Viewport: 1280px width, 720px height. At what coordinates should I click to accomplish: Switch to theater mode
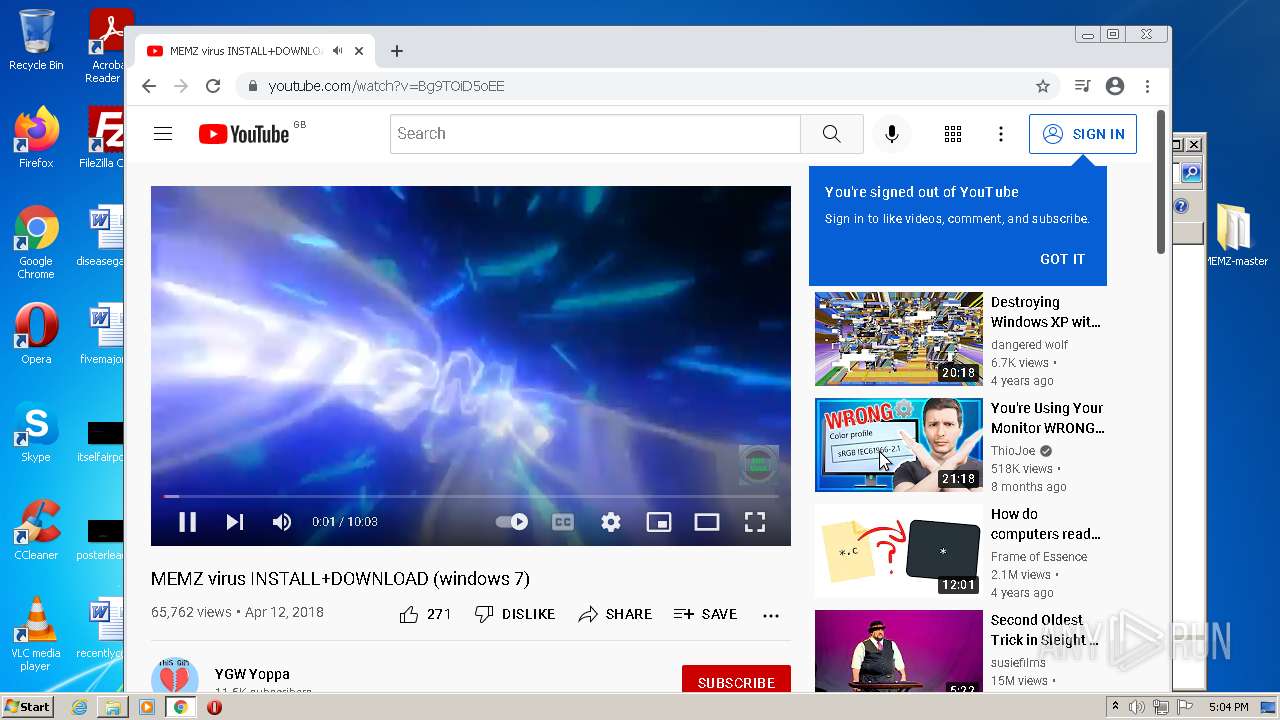[707, 522]
